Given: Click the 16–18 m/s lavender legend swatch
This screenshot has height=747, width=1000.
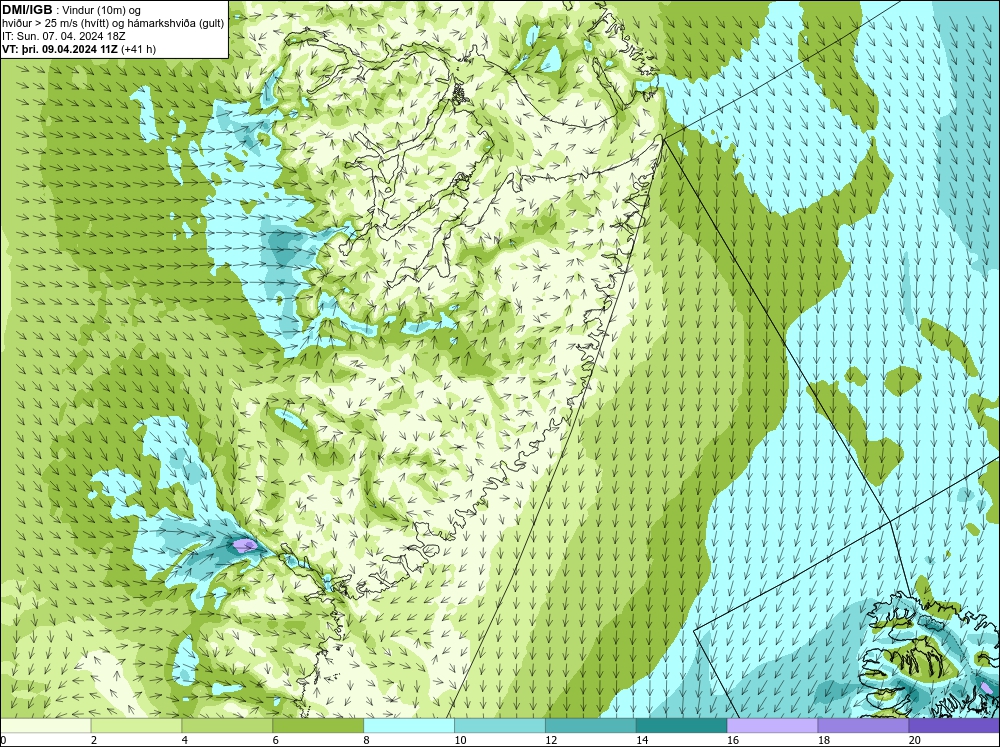Looking at the screenshot, I should 772,725.
